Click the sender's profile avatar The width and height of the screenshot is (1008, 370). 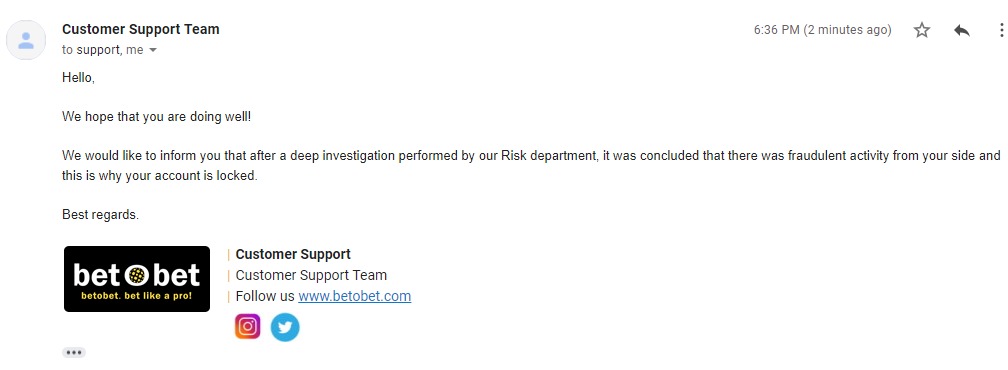point(26,40)
